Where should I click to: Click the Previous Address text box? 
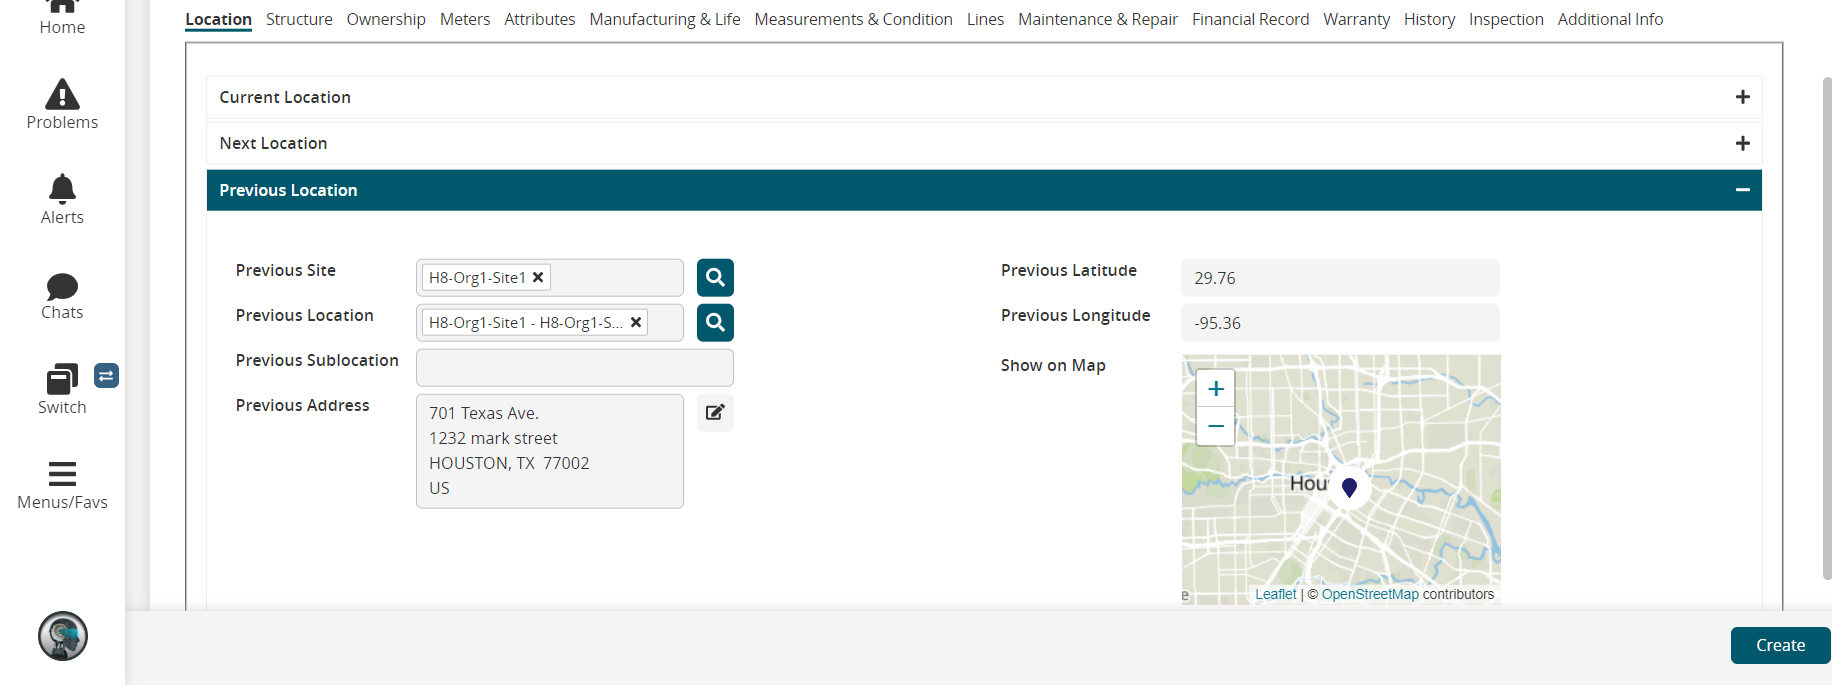coord(550,451)
